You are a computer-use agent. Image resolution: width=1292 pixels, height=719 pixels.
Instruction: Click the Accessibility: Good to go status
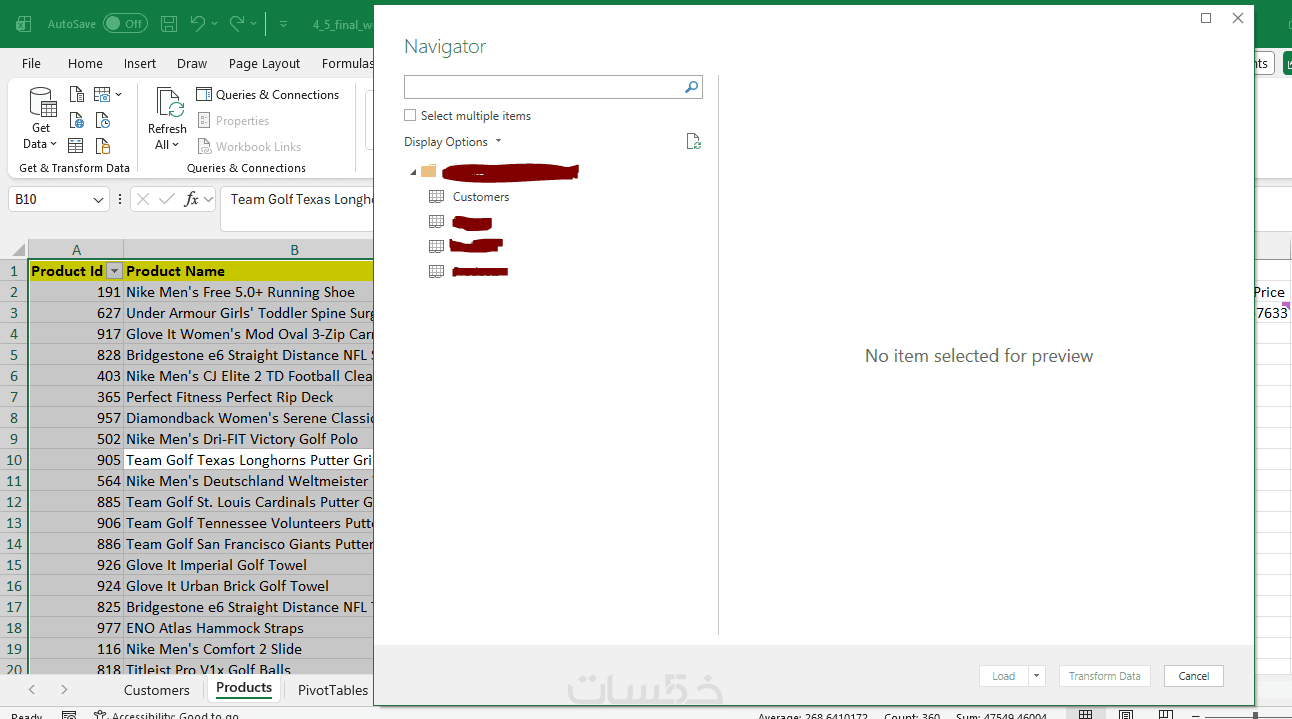pos(166,715)
